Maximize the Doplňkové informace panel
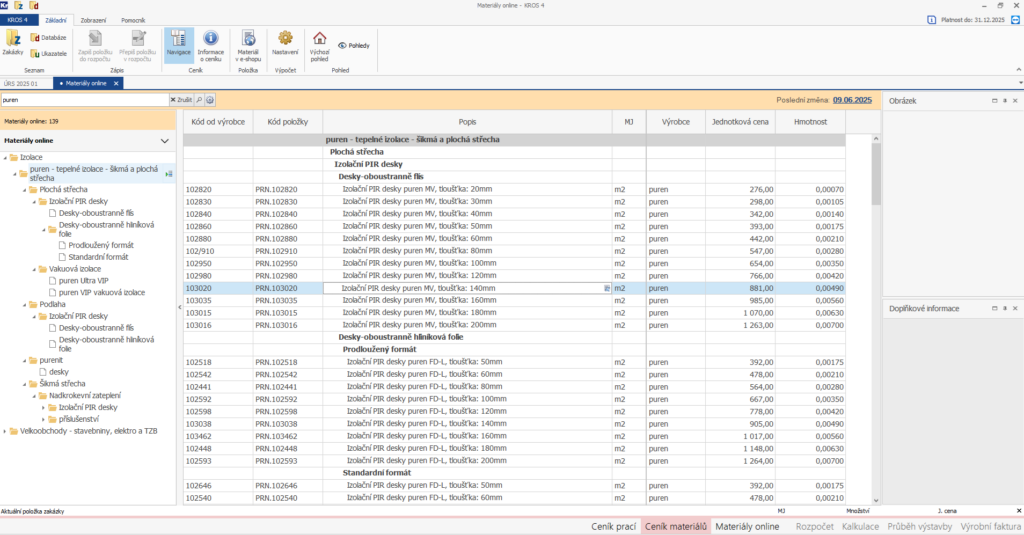This screenshot has height=535, width=1024. [995, 308]
